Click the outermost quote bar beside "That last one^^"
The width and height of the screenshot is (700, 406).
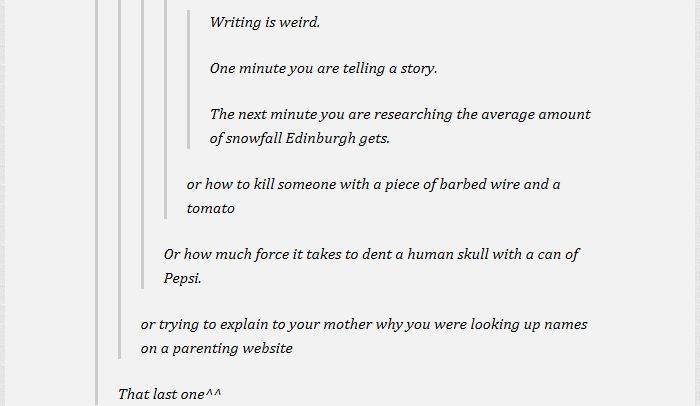[x=96, y=203]
